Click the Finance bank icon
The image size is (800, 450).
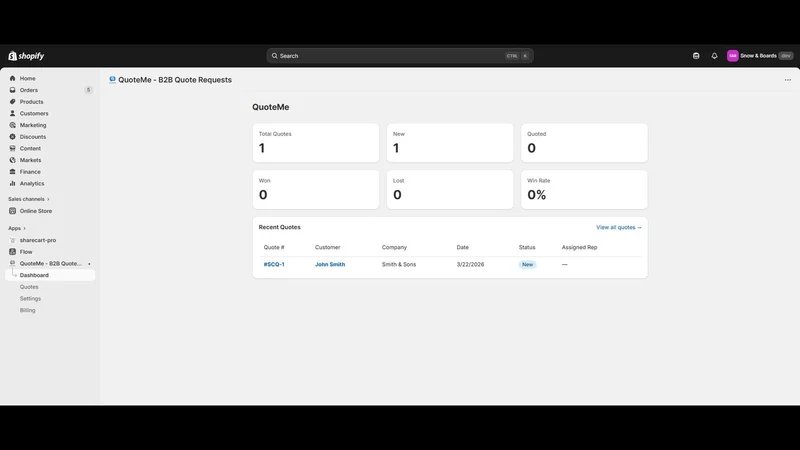pos(12,172)
